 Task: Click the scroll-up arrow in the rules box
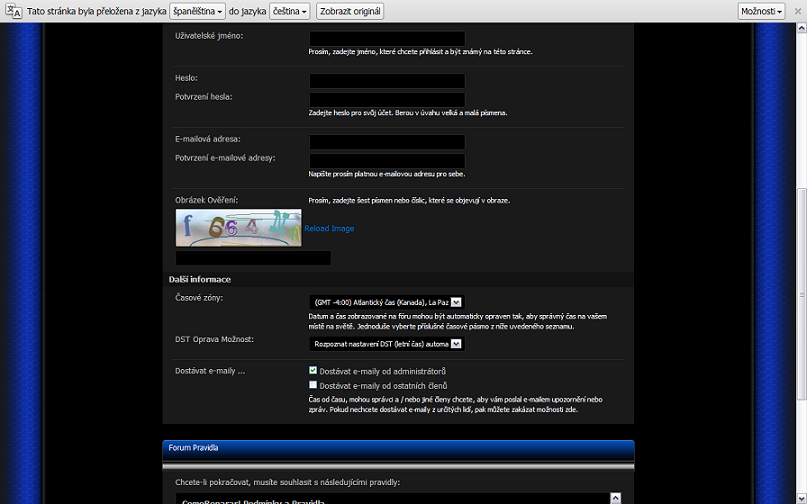coord(615,498)
